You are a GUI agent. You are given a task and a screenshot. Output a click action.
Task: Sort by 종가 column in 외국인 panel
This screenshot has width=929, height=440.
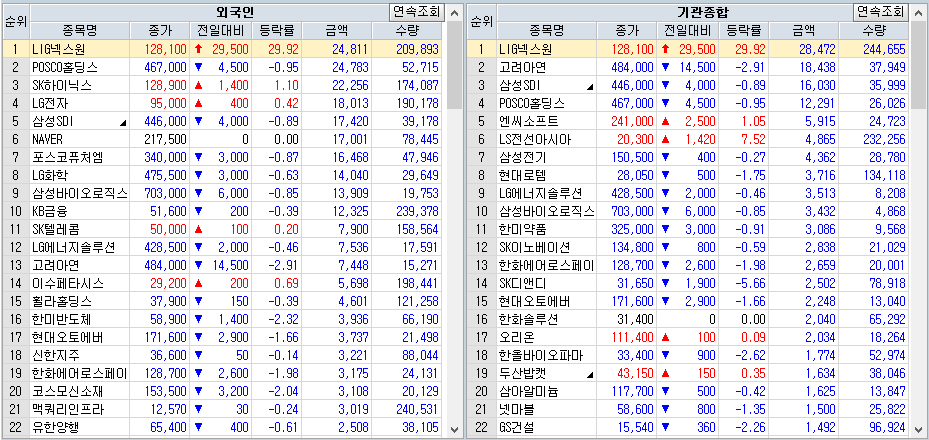click(x=162, y=31)
